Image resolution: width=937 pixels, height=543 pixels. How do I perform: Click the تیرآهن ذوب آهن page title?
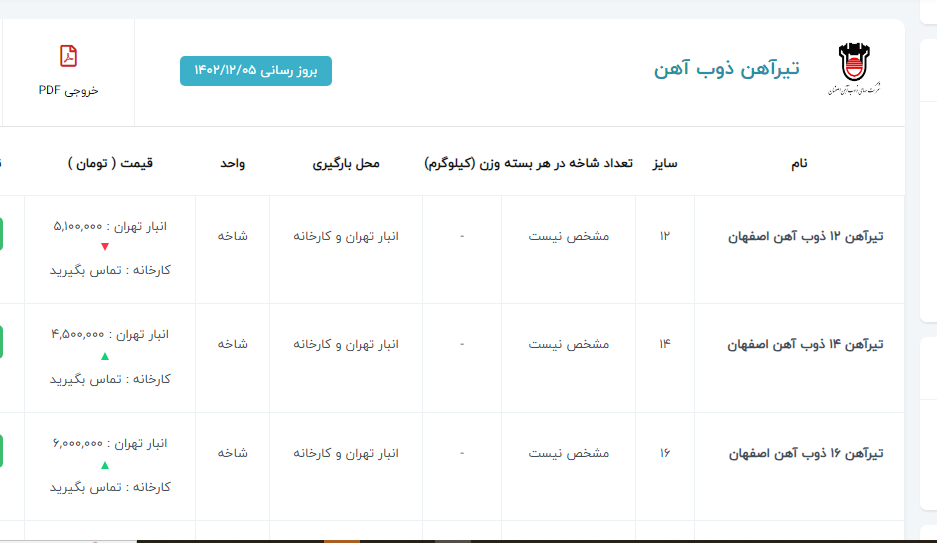coord(727,69)
